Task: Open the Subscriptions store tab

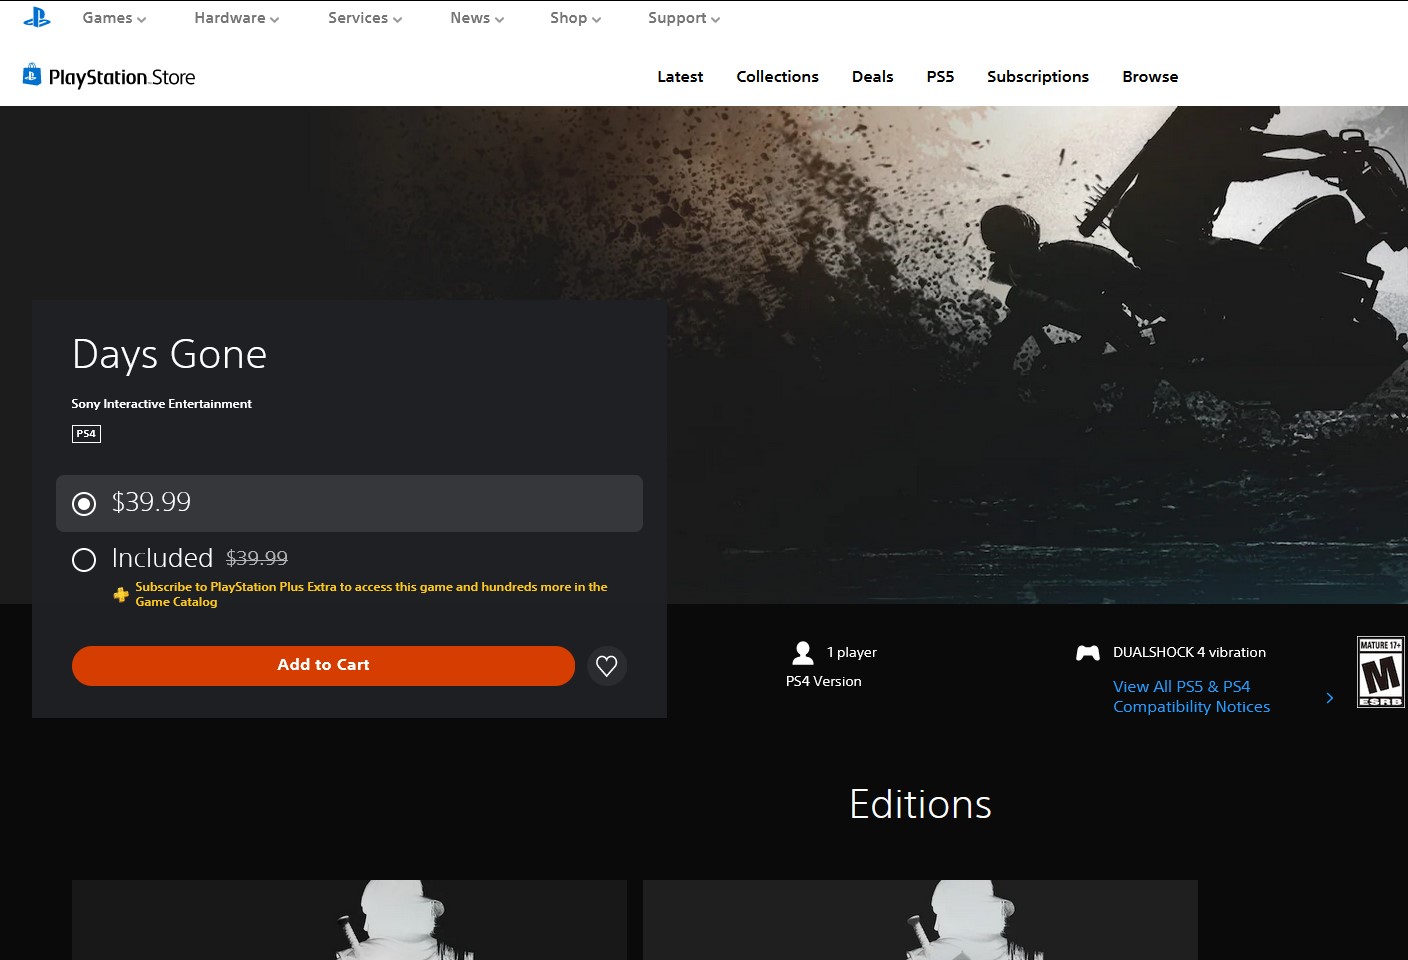Action: coord(1038,77)
